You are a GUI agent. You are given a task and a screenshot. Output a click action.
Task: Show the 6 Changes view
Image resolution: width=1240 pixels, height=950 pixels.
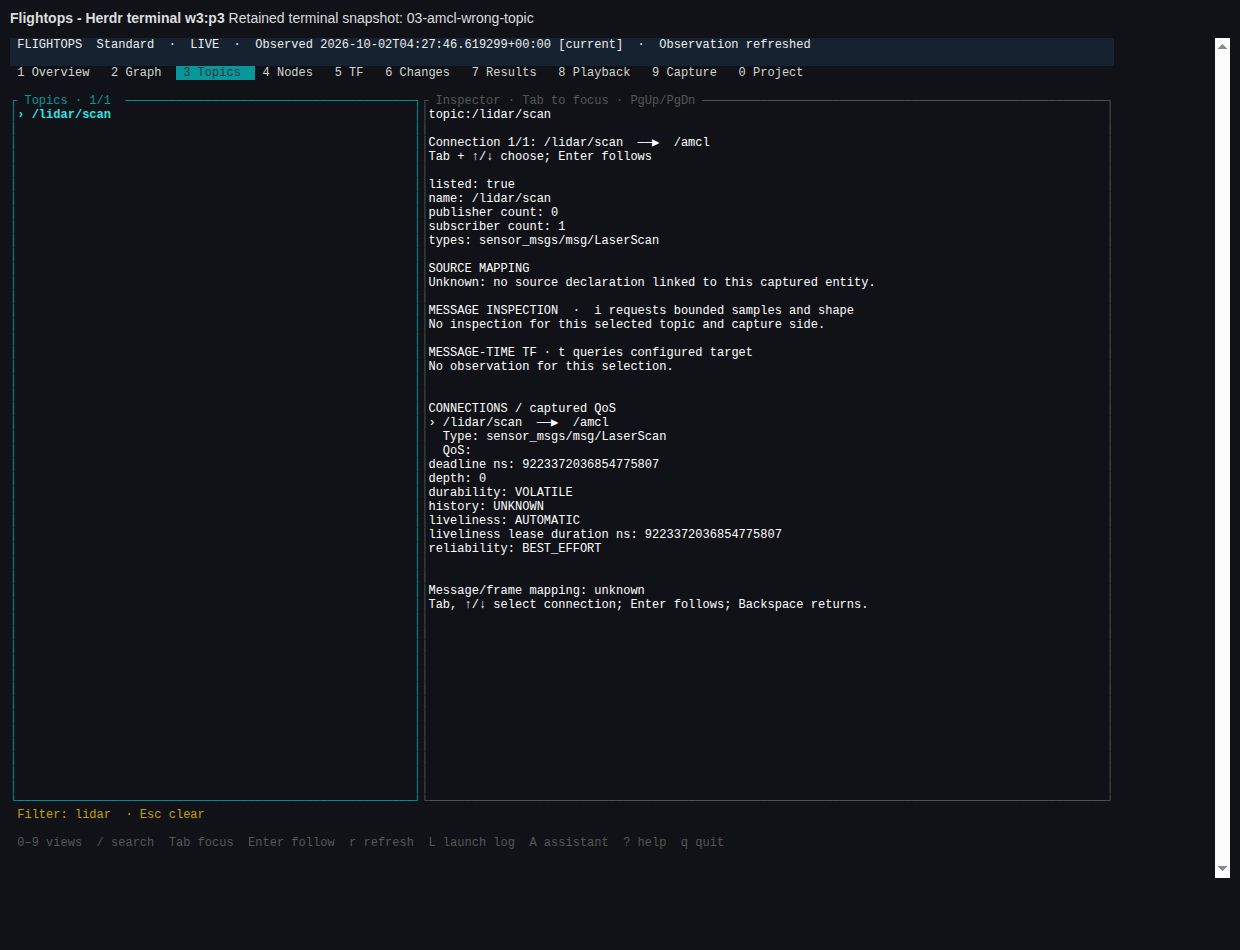click(417, 72)
